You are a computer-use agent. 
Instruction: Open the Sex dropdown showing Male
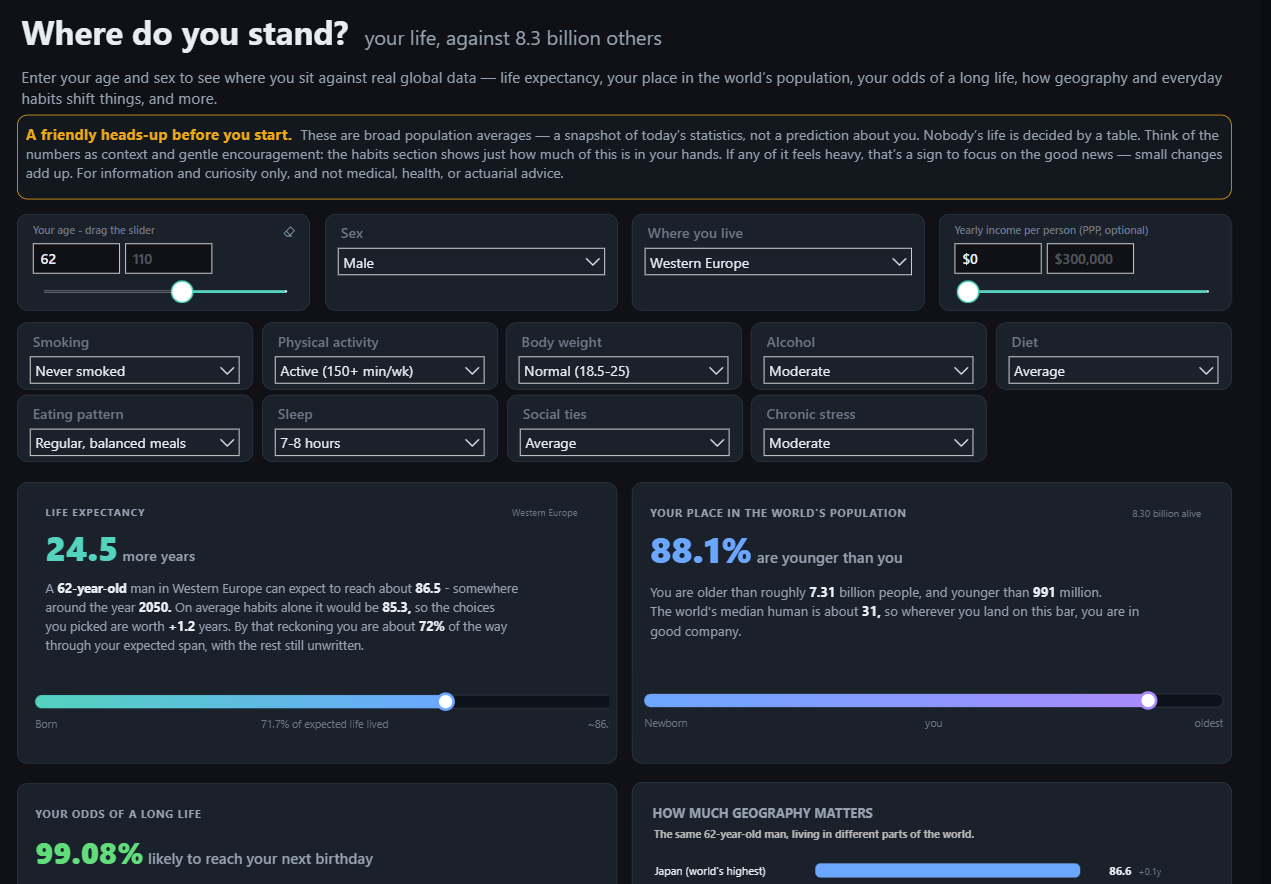pos(472,262)
